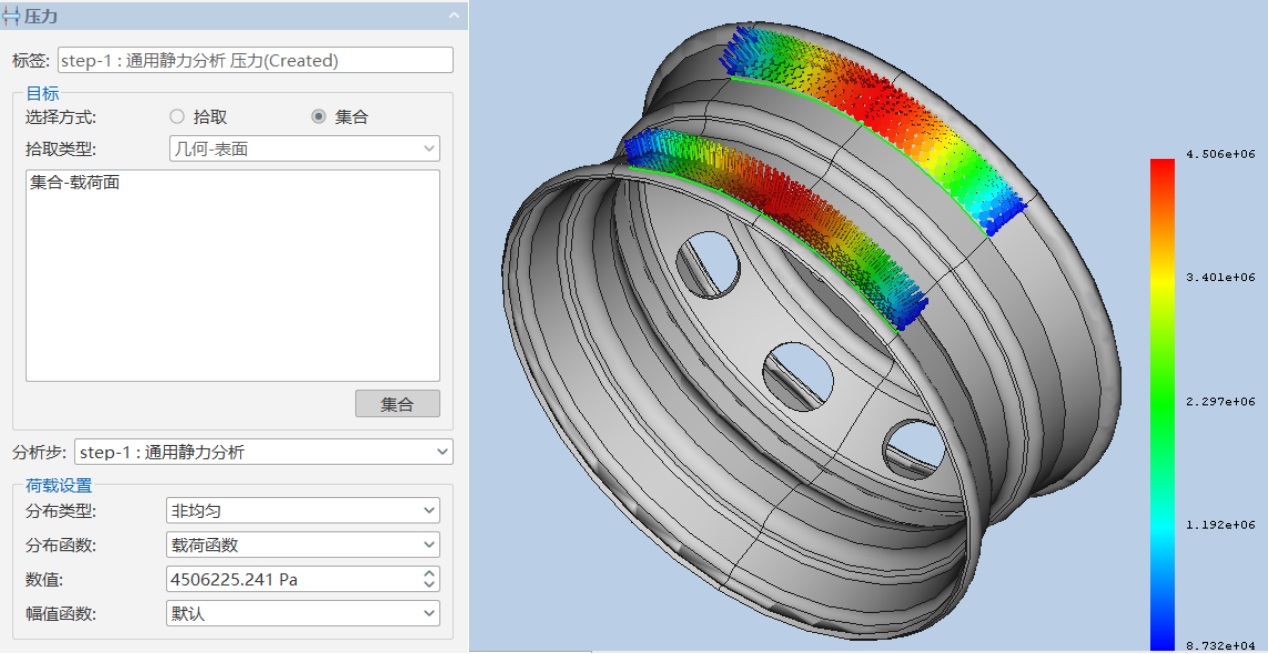Open the 分布类型 dropdown

[x=303, y=510]
